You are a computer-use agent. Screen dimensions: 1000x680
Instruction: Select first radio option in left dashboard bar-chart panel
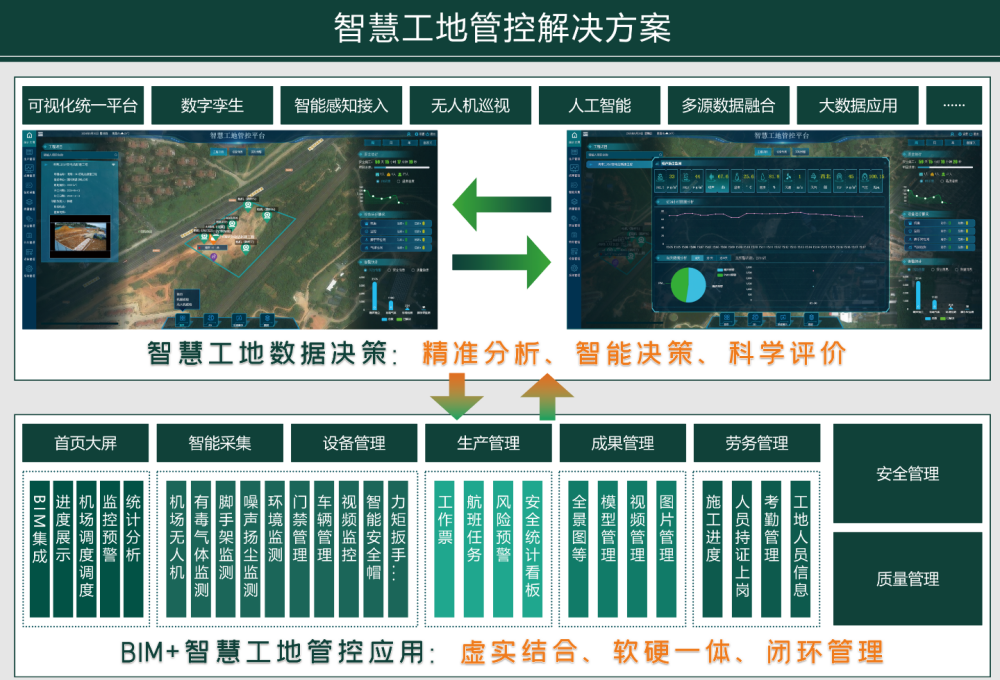click(x=364, y=269)
